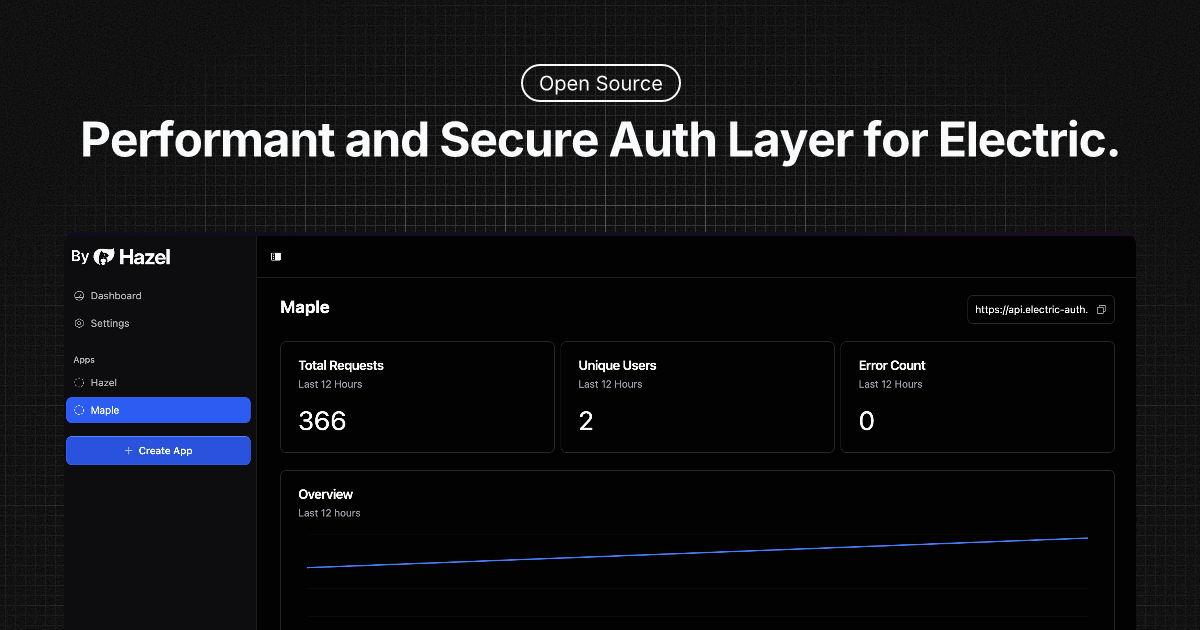Select the Hazel app icon in sidebar
The height and width of the screenshot is (630, 1200).
tap(78, 382)
